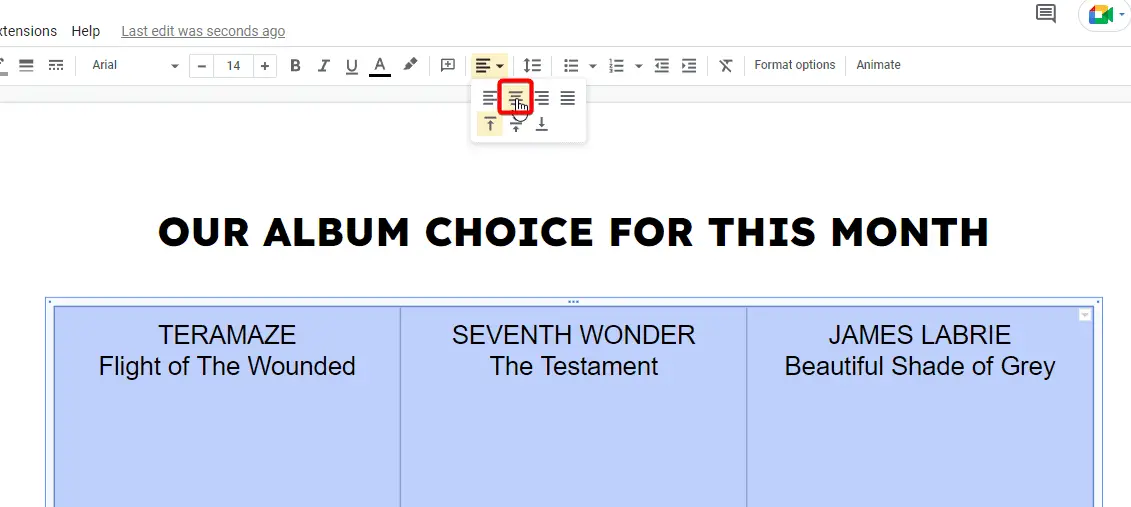
Task: Choose middle vertical alignment
Action: click(x=516, y=125)
